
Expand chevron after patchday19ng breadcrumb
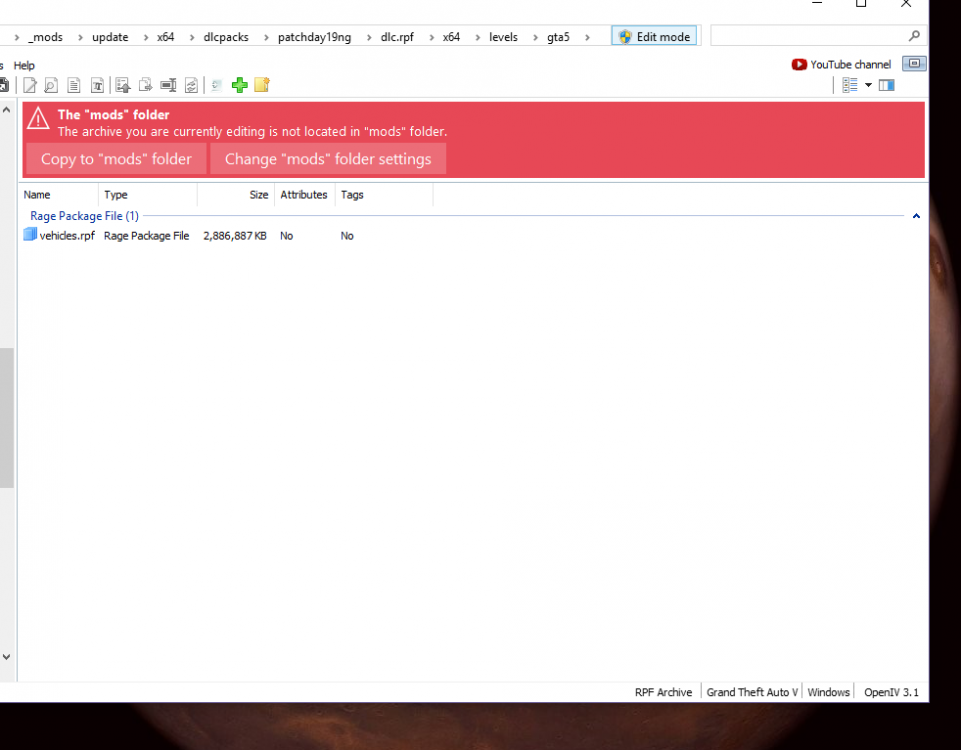point(369,37)
